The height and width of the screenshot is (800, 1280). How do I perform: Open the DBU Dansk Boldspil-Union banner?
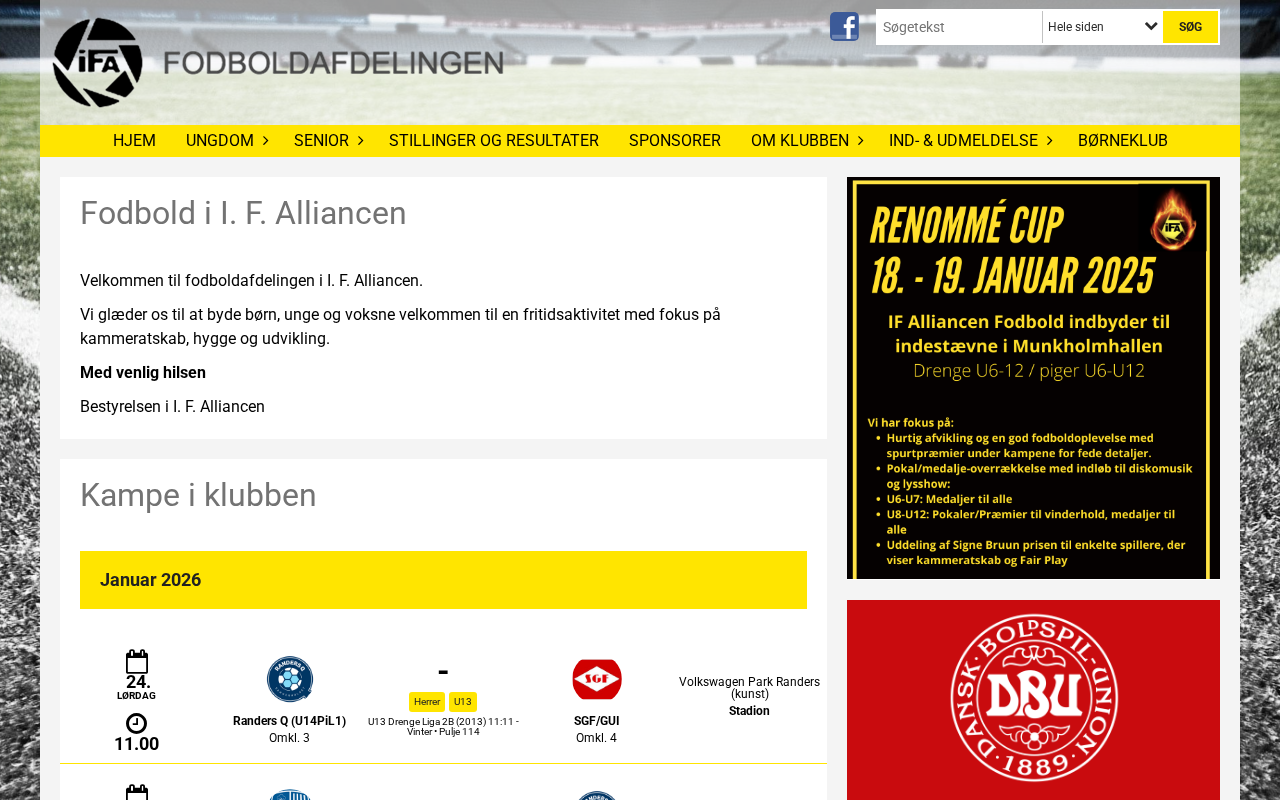(x=1033, y=700)
